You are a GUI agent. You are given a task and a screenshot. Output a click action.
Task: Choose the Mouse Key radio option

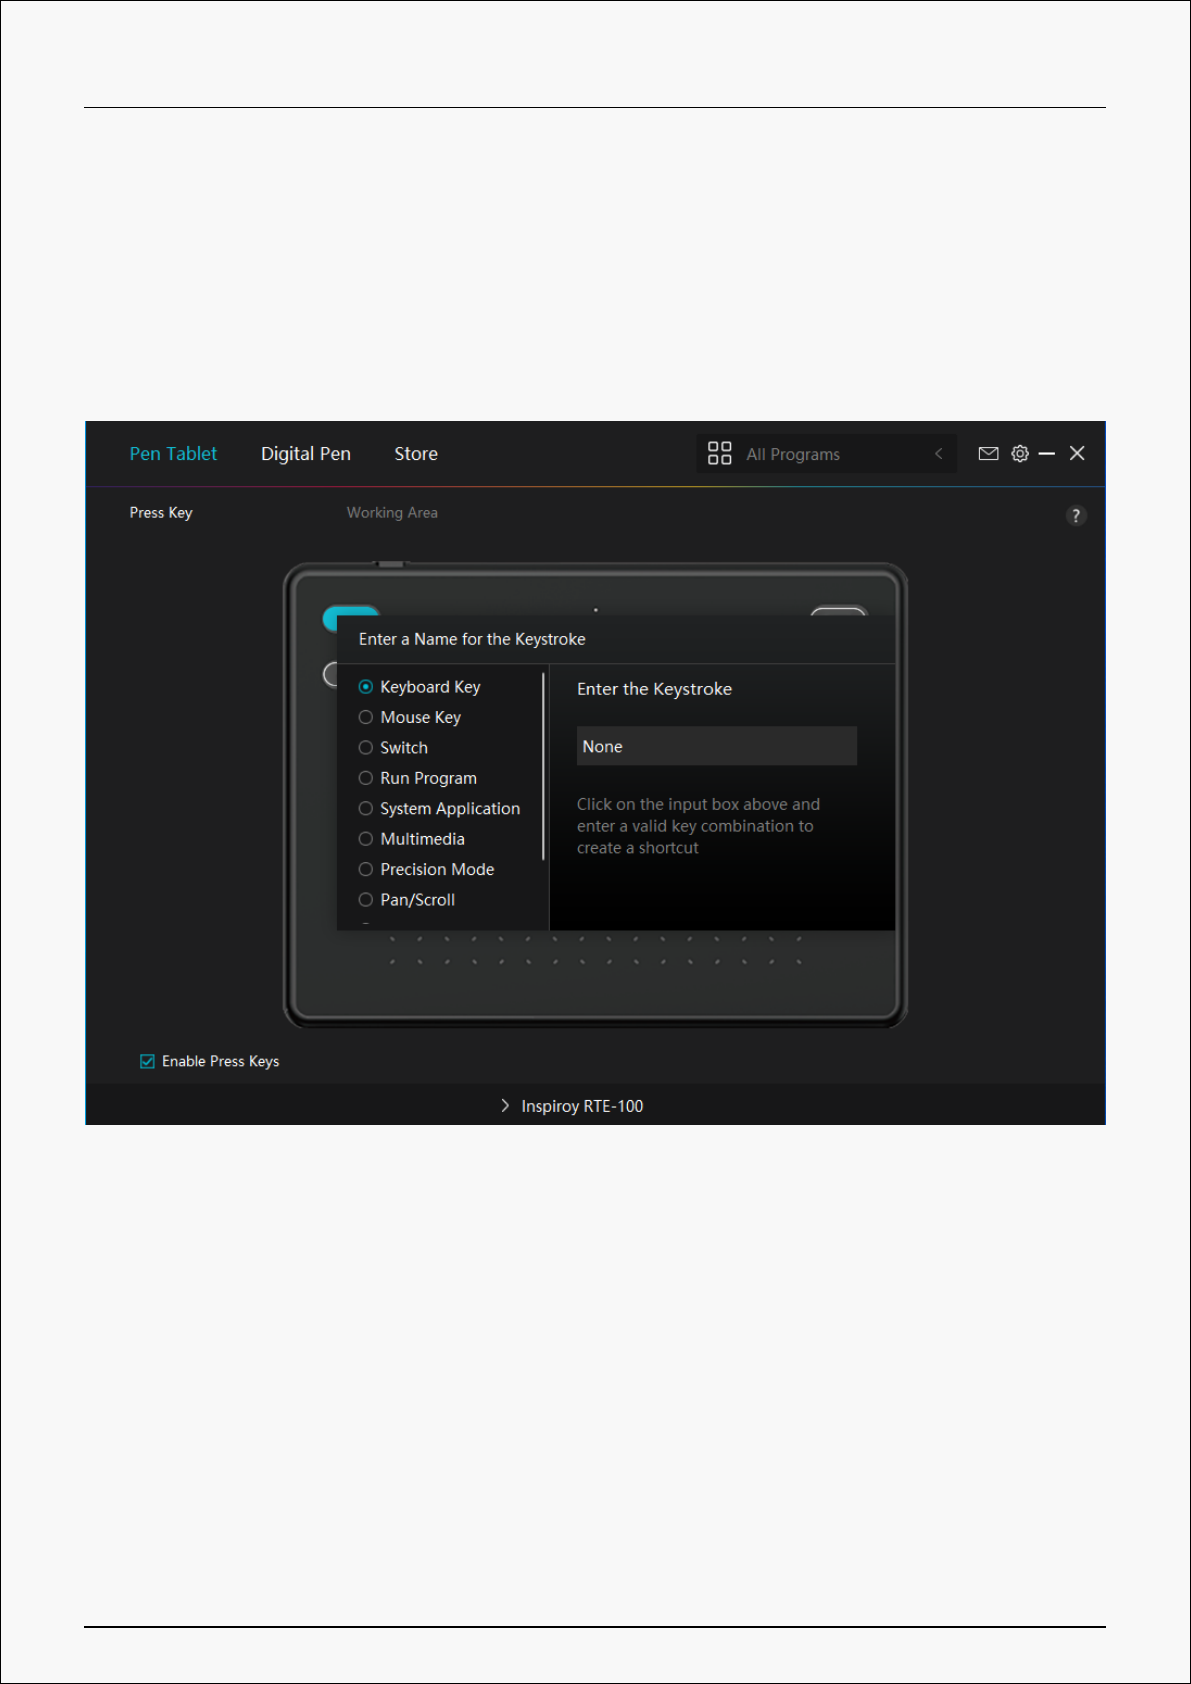(366, 718)
